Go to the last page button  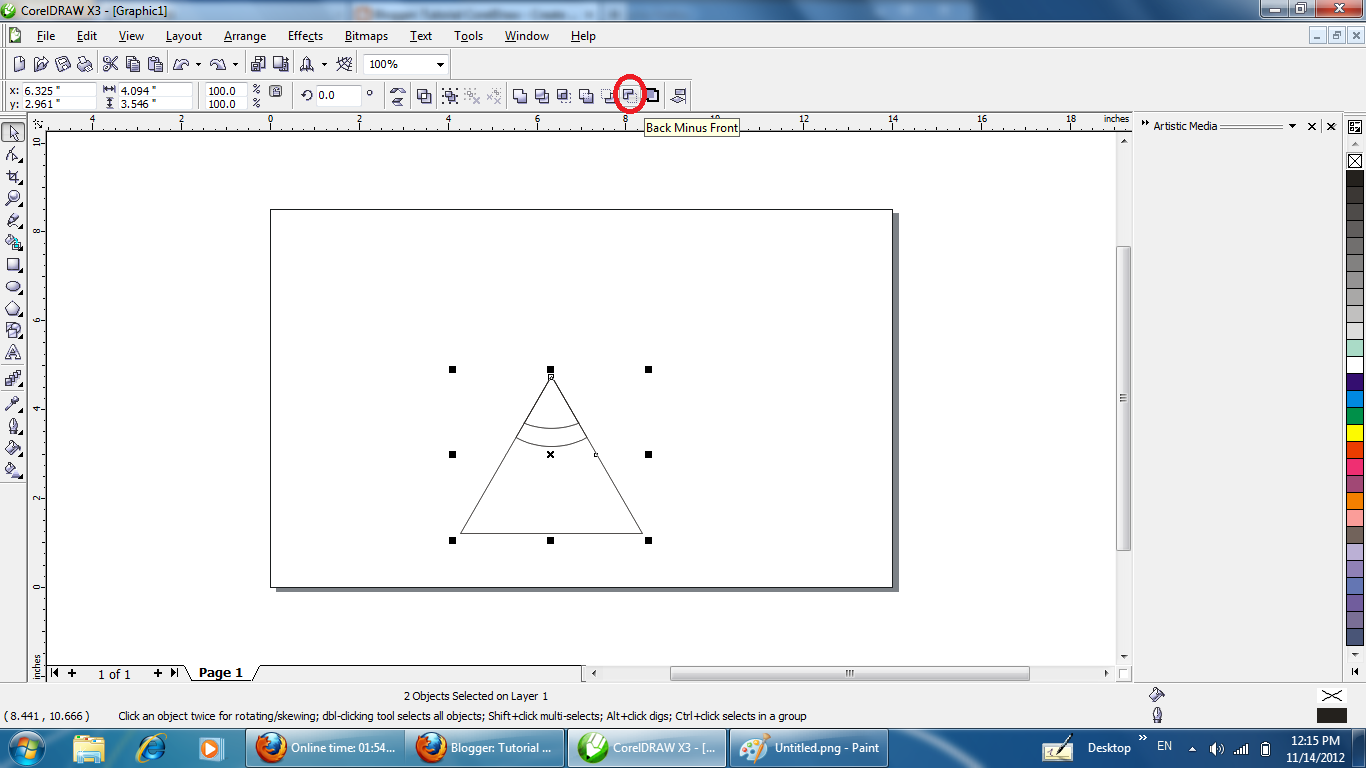click(x=175, y=673)
